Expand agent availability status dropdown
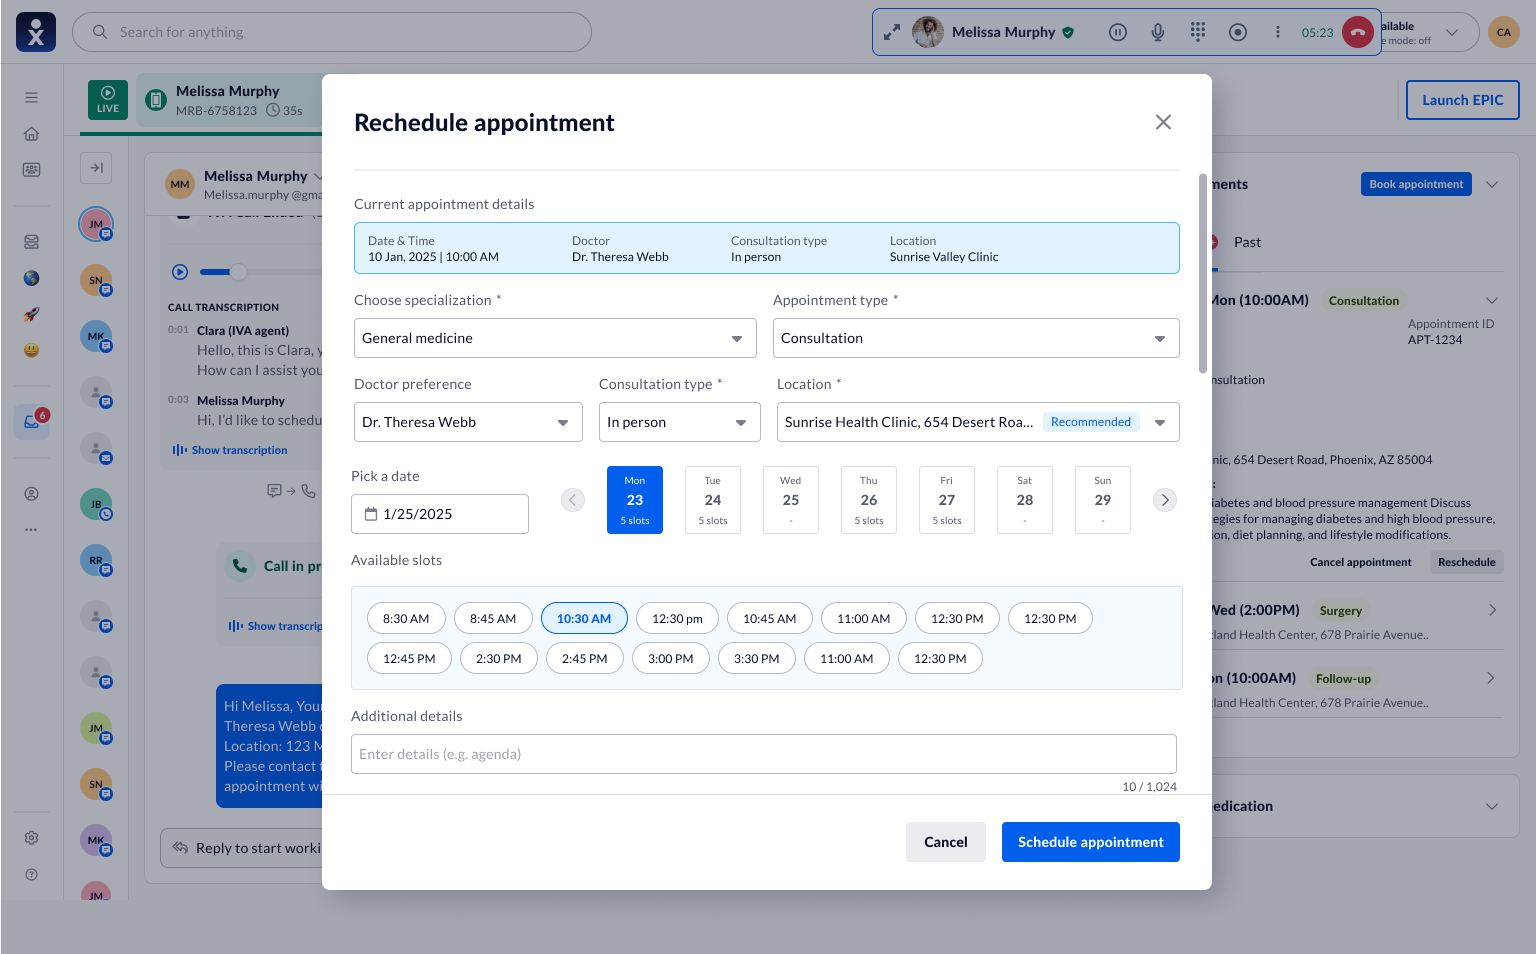Viewport: 1536px width, 954px height. pyautogui.click(x=1452, y=32)
